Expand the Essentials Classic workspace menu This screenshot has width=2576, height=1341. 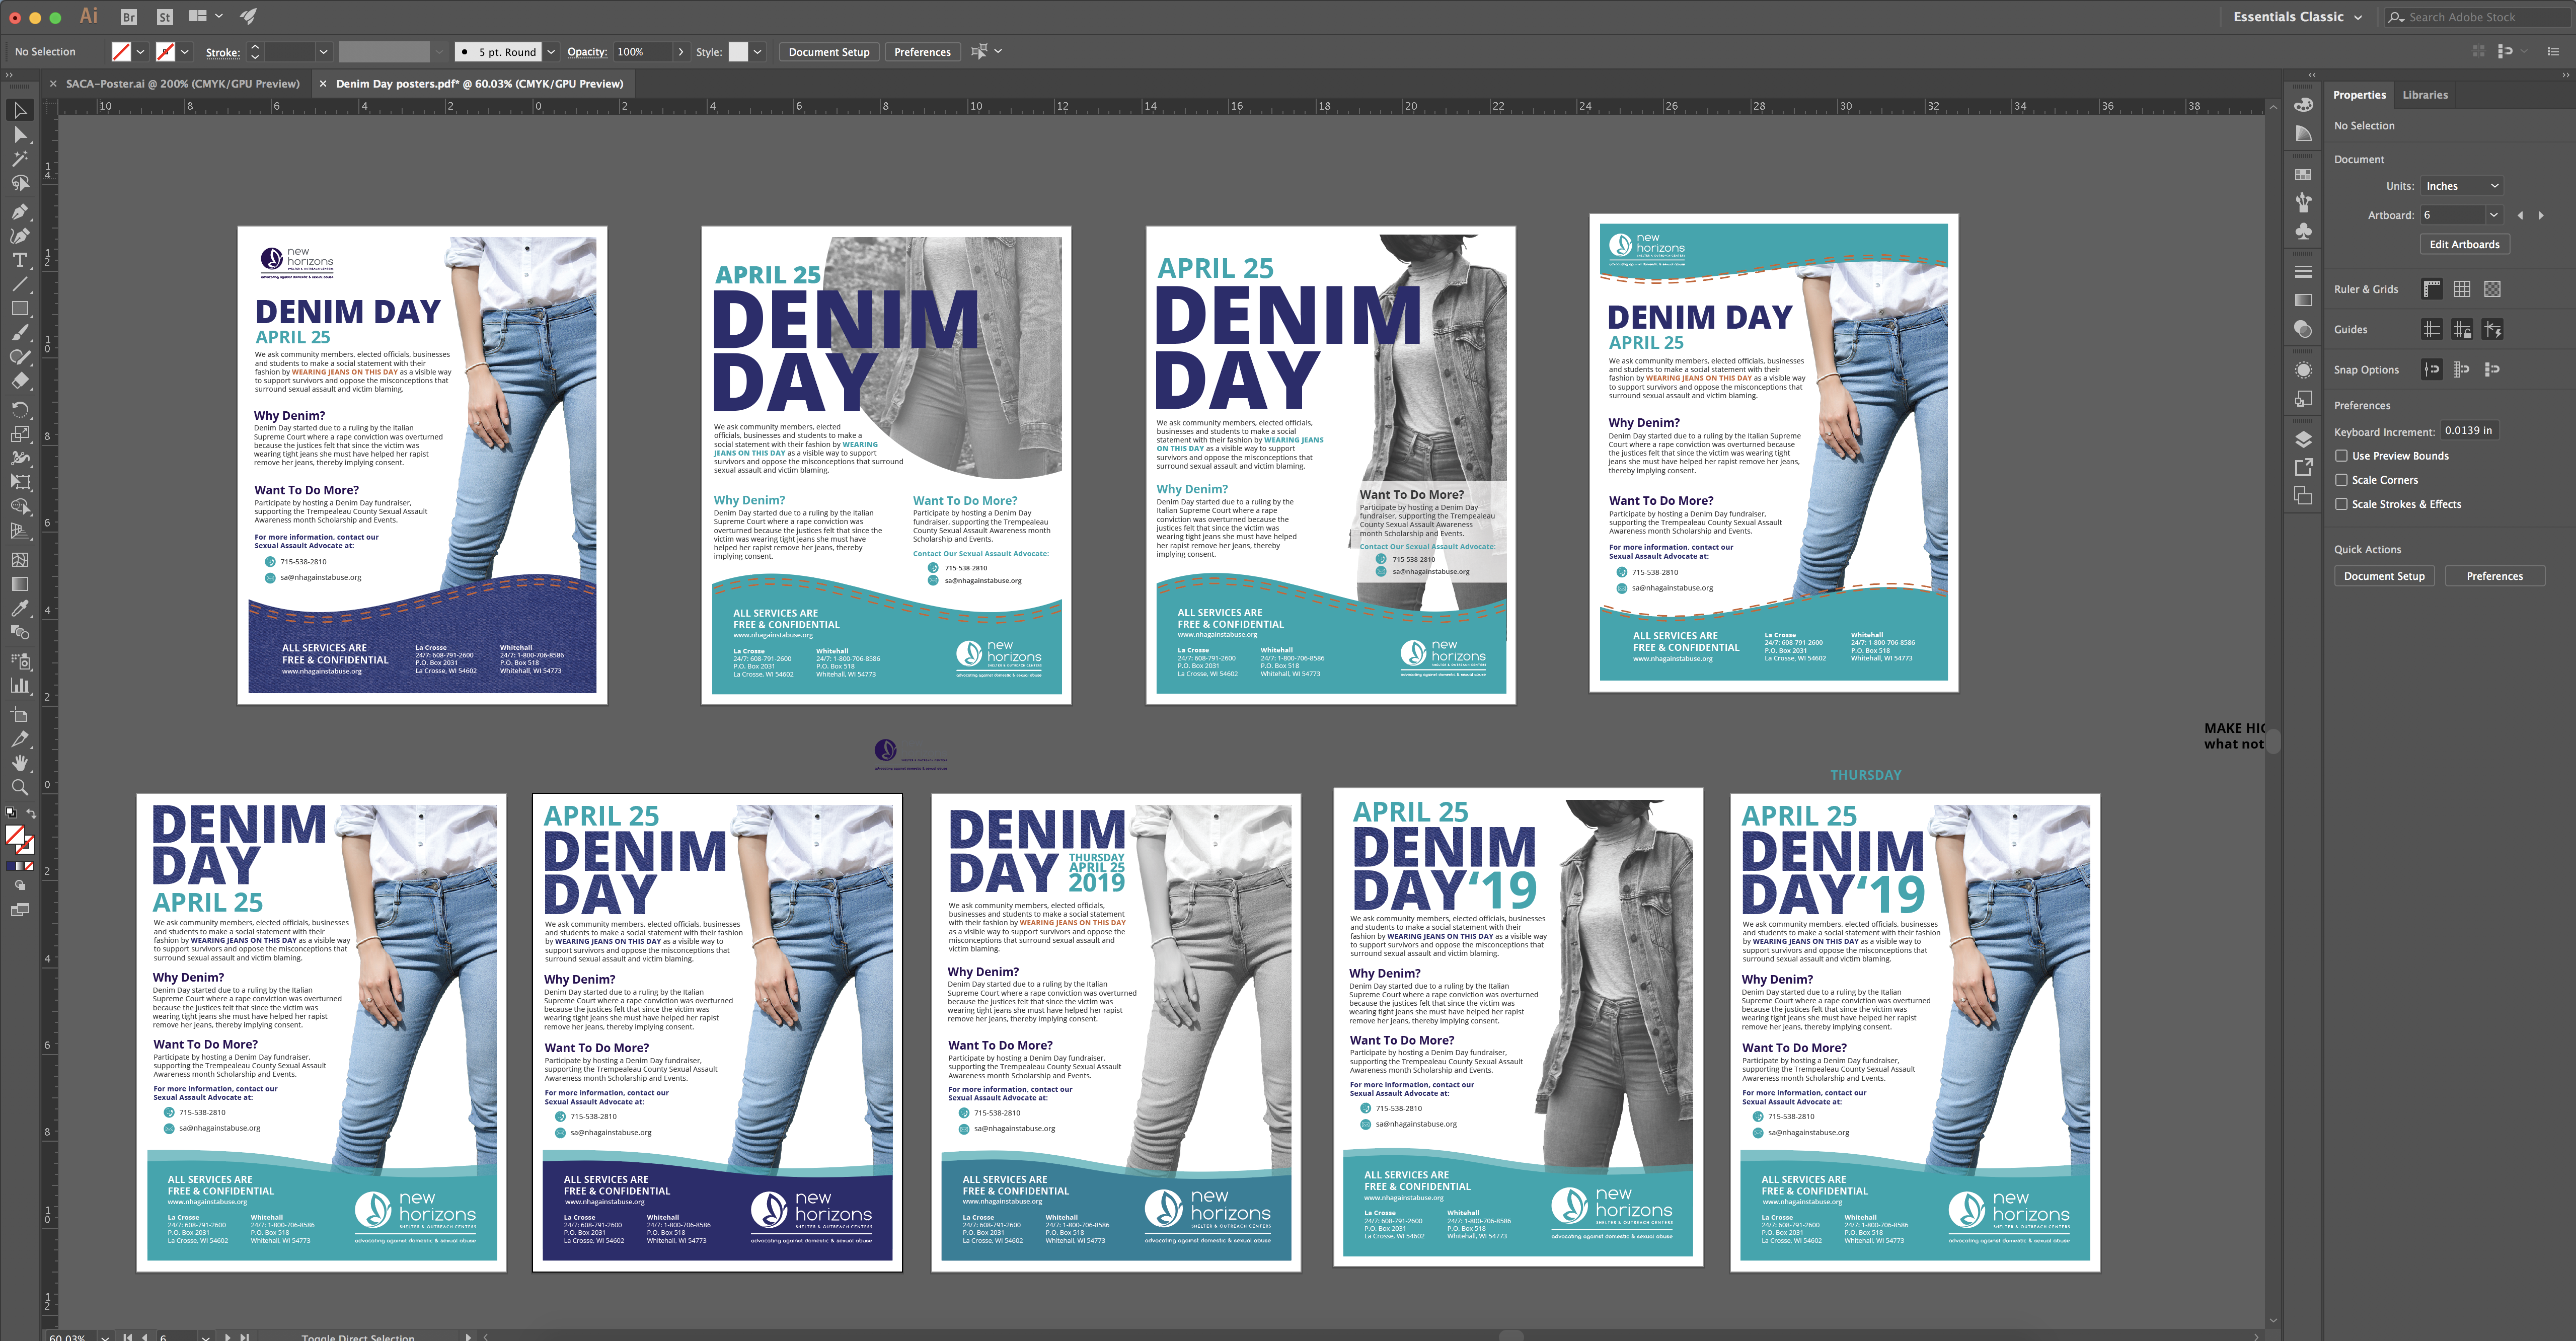point(2297,17)
